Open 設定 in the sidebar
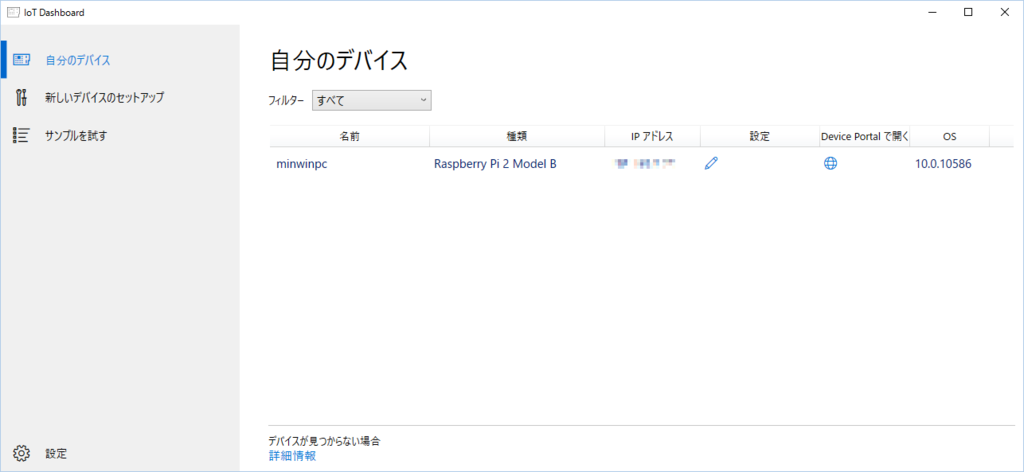 click(x=120, y=453)
